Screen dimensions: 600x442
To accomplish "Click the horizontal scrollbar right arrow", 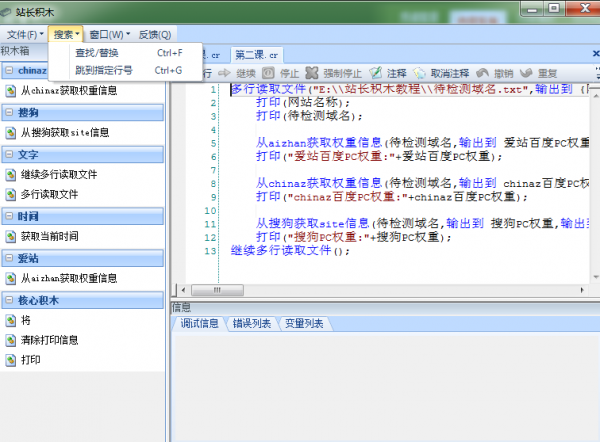I will [582, 290].
